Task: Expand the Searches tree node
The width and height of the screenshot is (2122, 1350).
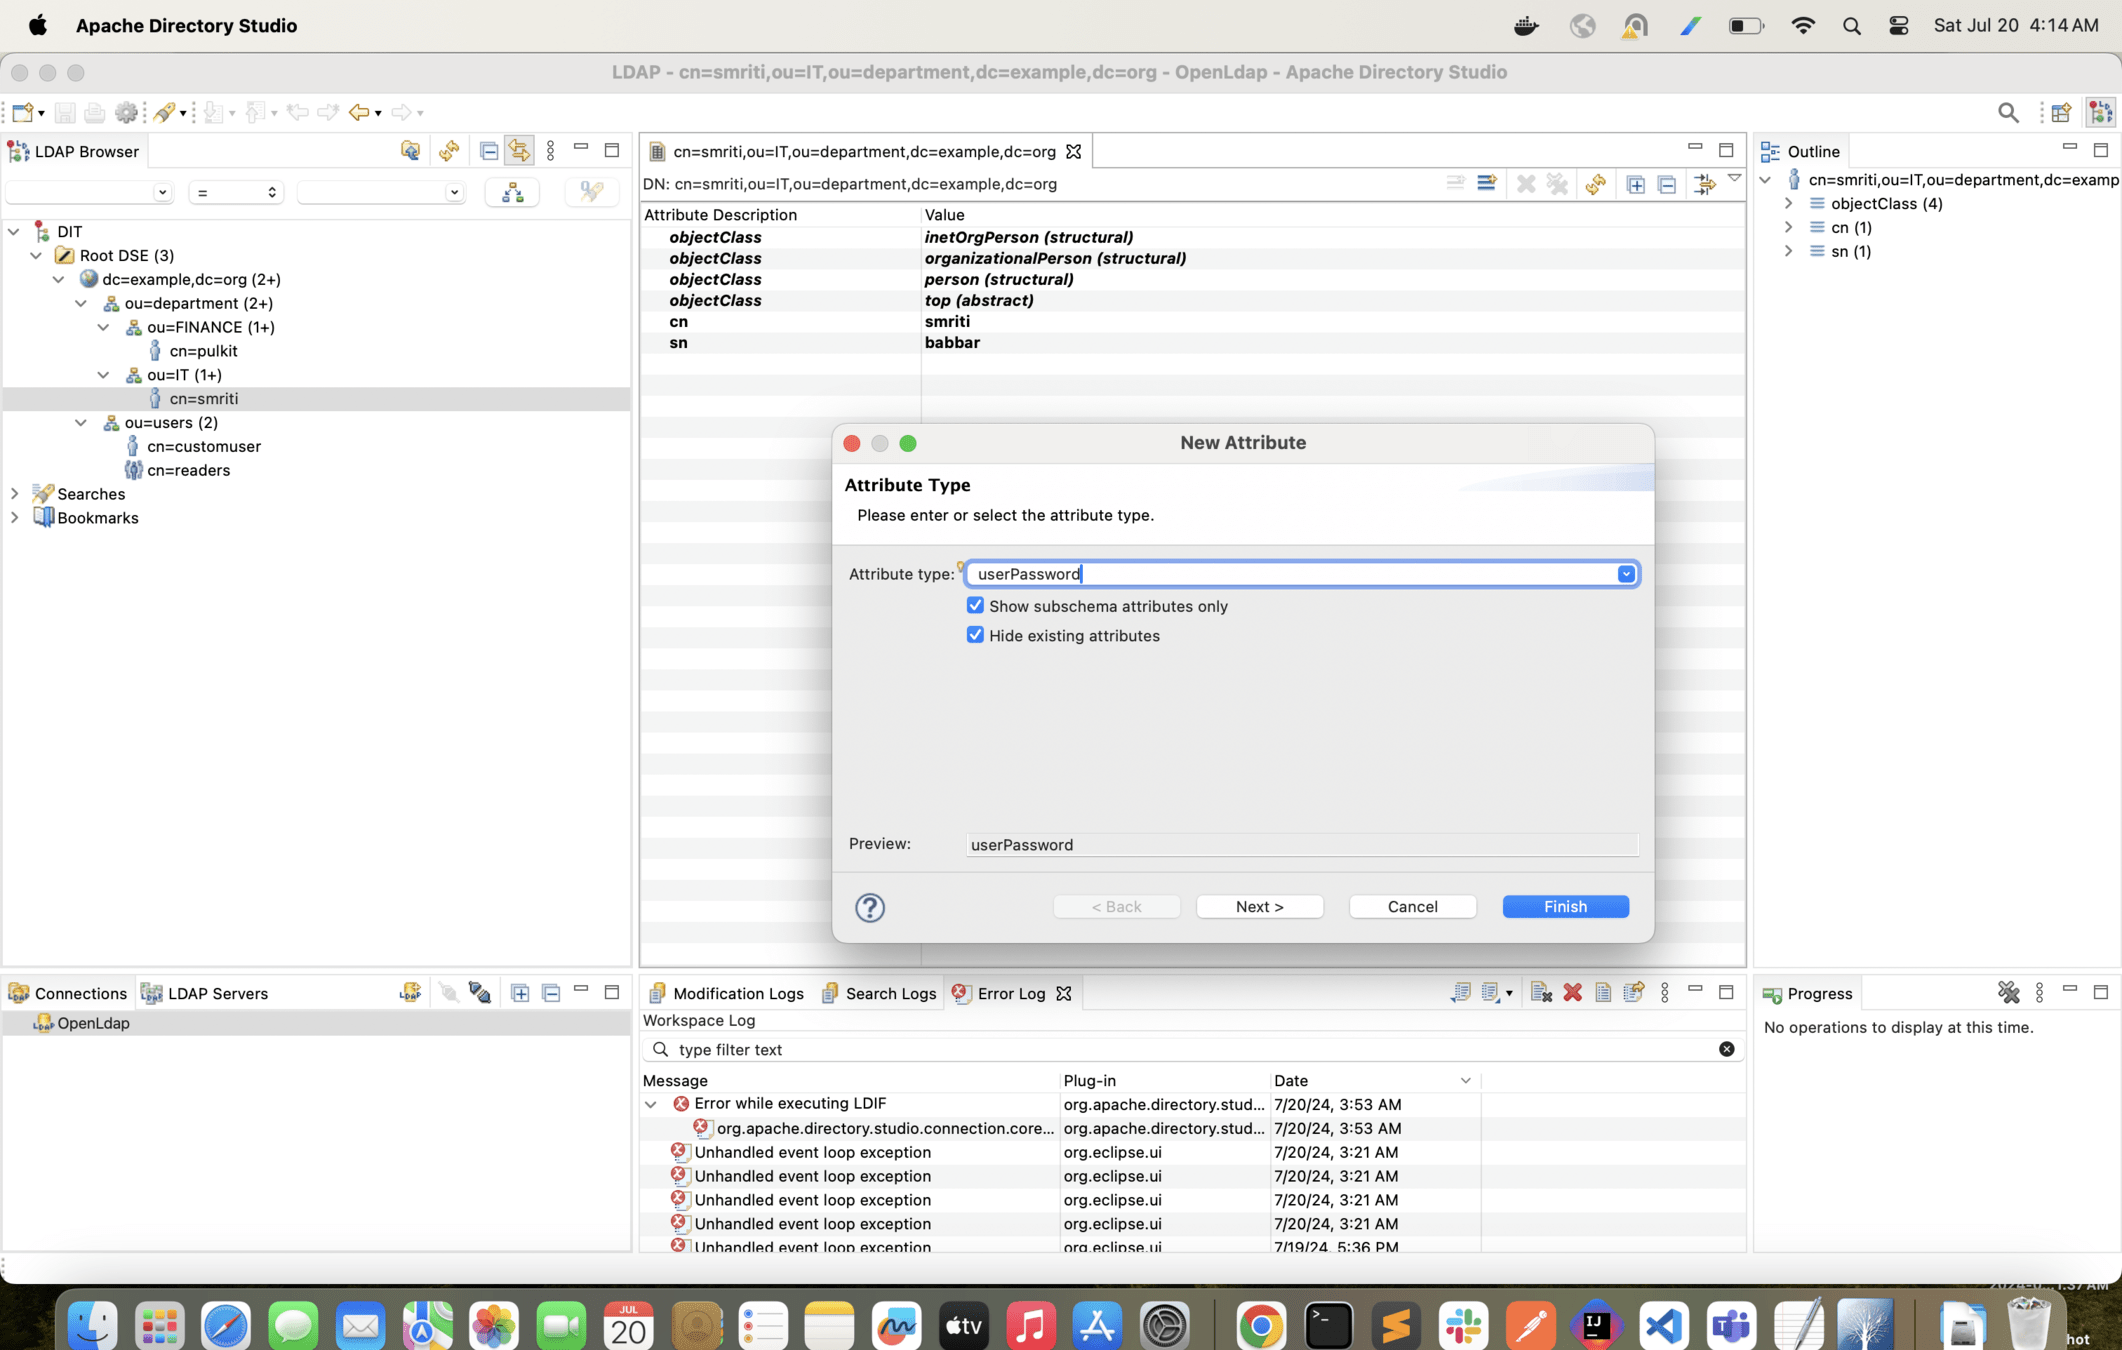Action: coord(14,494)
